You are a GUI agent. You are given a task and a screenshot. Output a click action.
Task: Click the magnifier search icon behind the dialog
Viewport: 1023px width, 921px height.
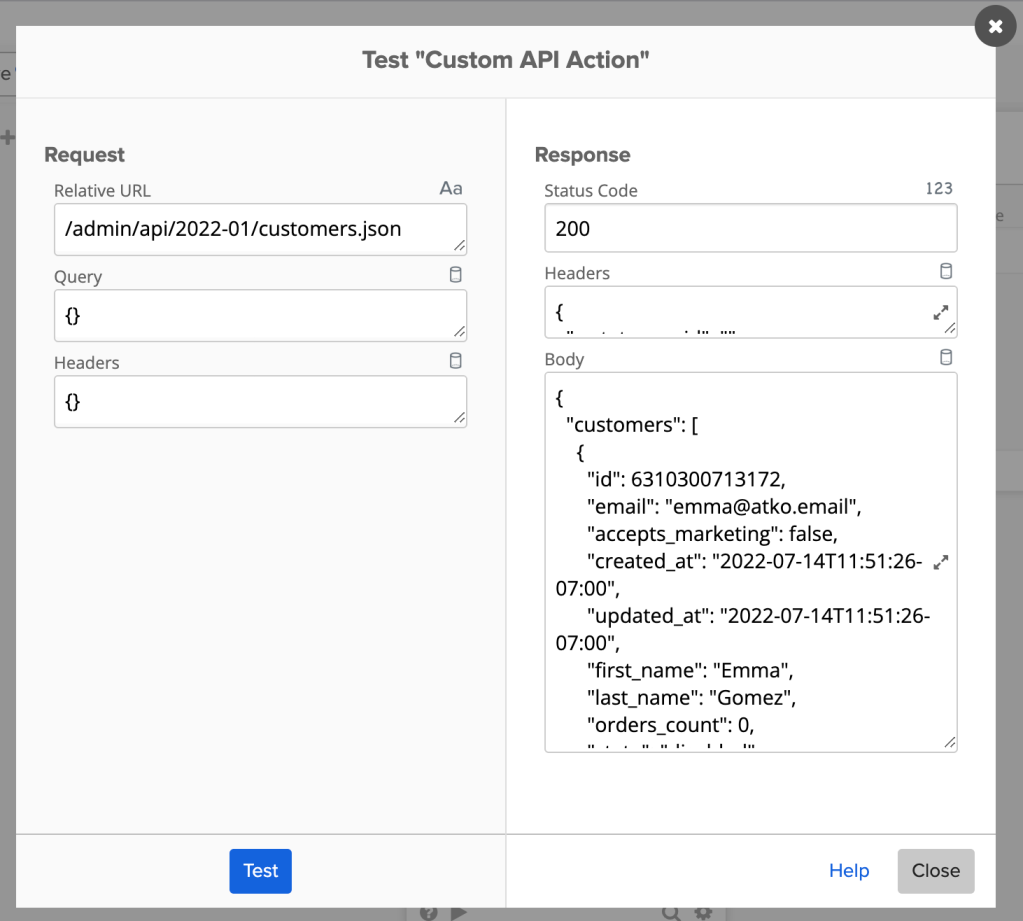[671, 912]
